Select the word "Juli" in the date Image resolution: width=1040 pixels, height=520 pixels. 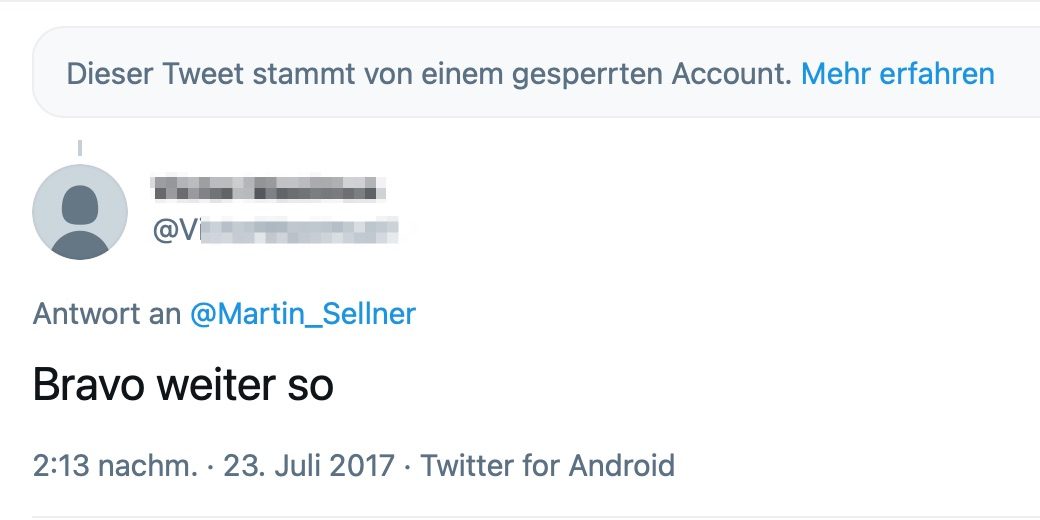[294, 465]
